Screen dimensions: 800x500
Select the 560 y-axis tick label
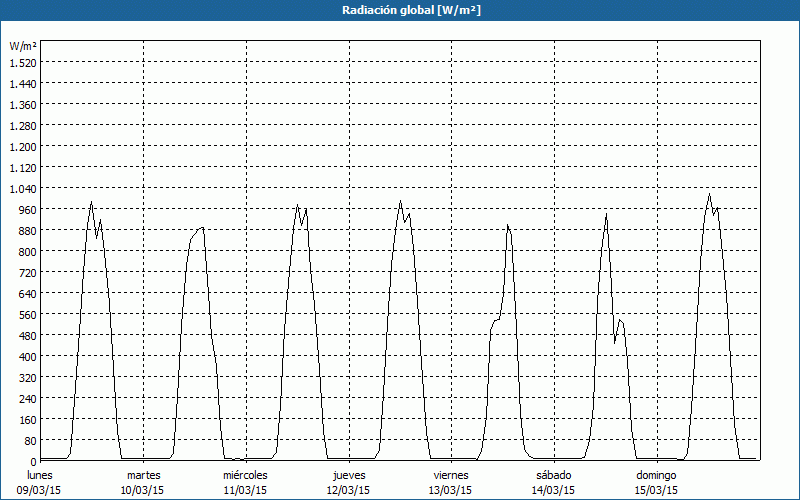22,314
